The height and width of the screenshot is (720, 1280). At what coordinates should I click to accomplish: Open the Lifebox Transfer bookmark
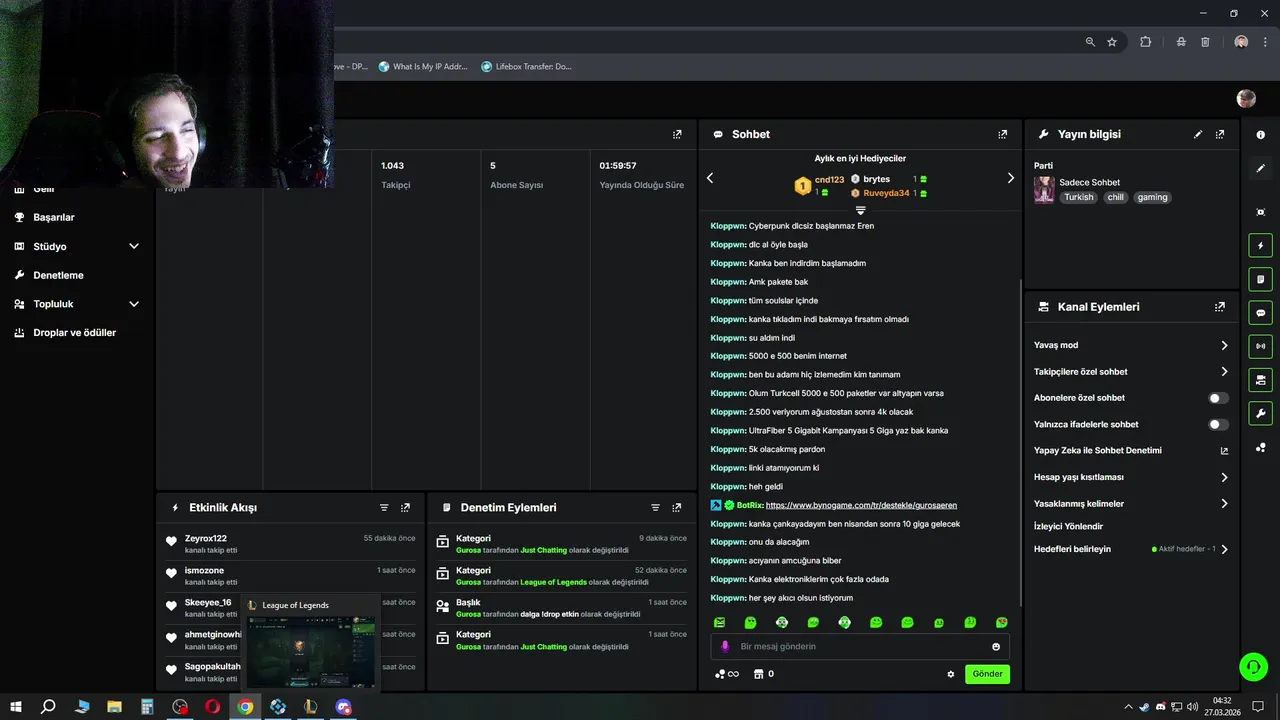click(526, 67)
